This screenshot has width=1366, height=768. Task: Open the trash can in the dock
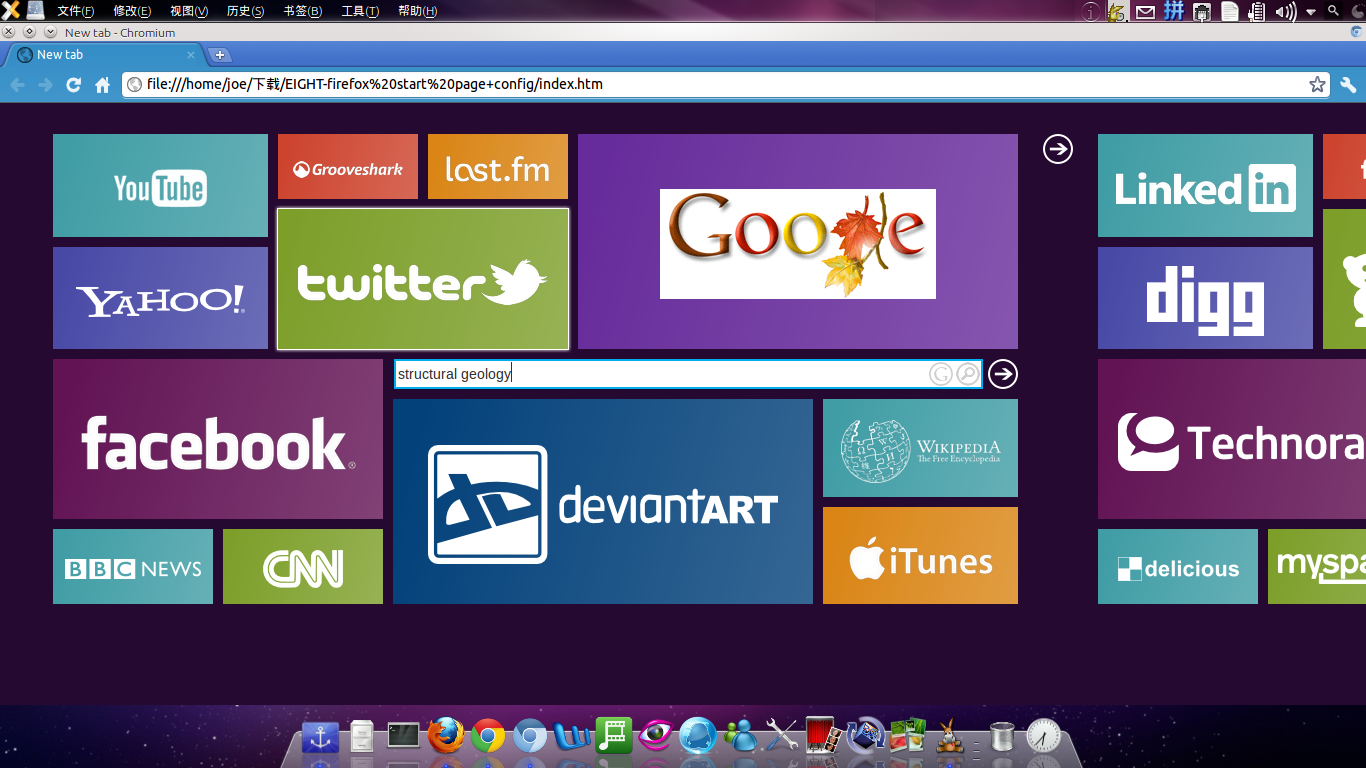(x=1001, y=737)
